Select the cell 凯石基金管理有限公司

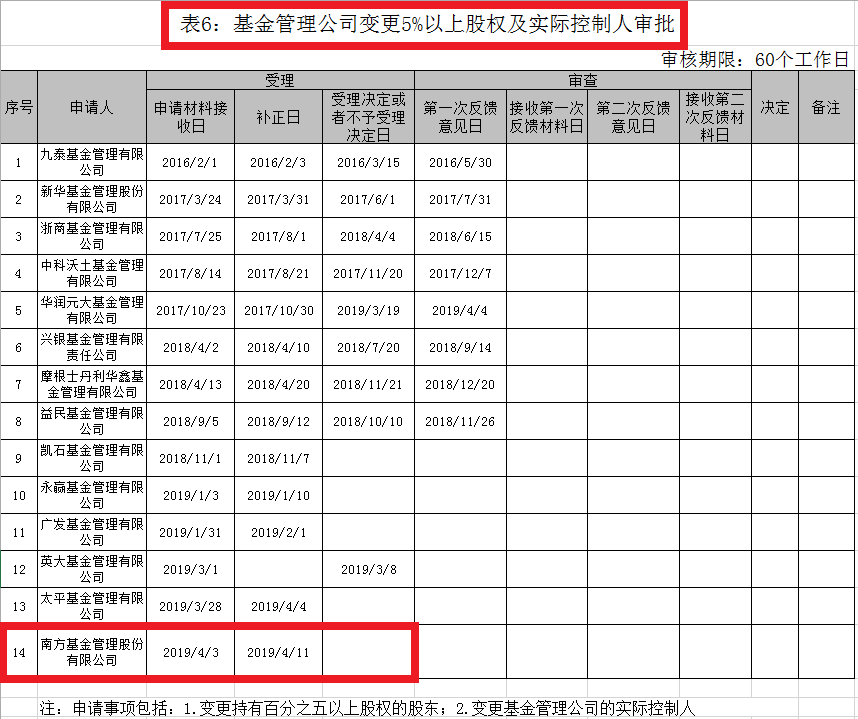pyautogui.click(x=92, y=458)
